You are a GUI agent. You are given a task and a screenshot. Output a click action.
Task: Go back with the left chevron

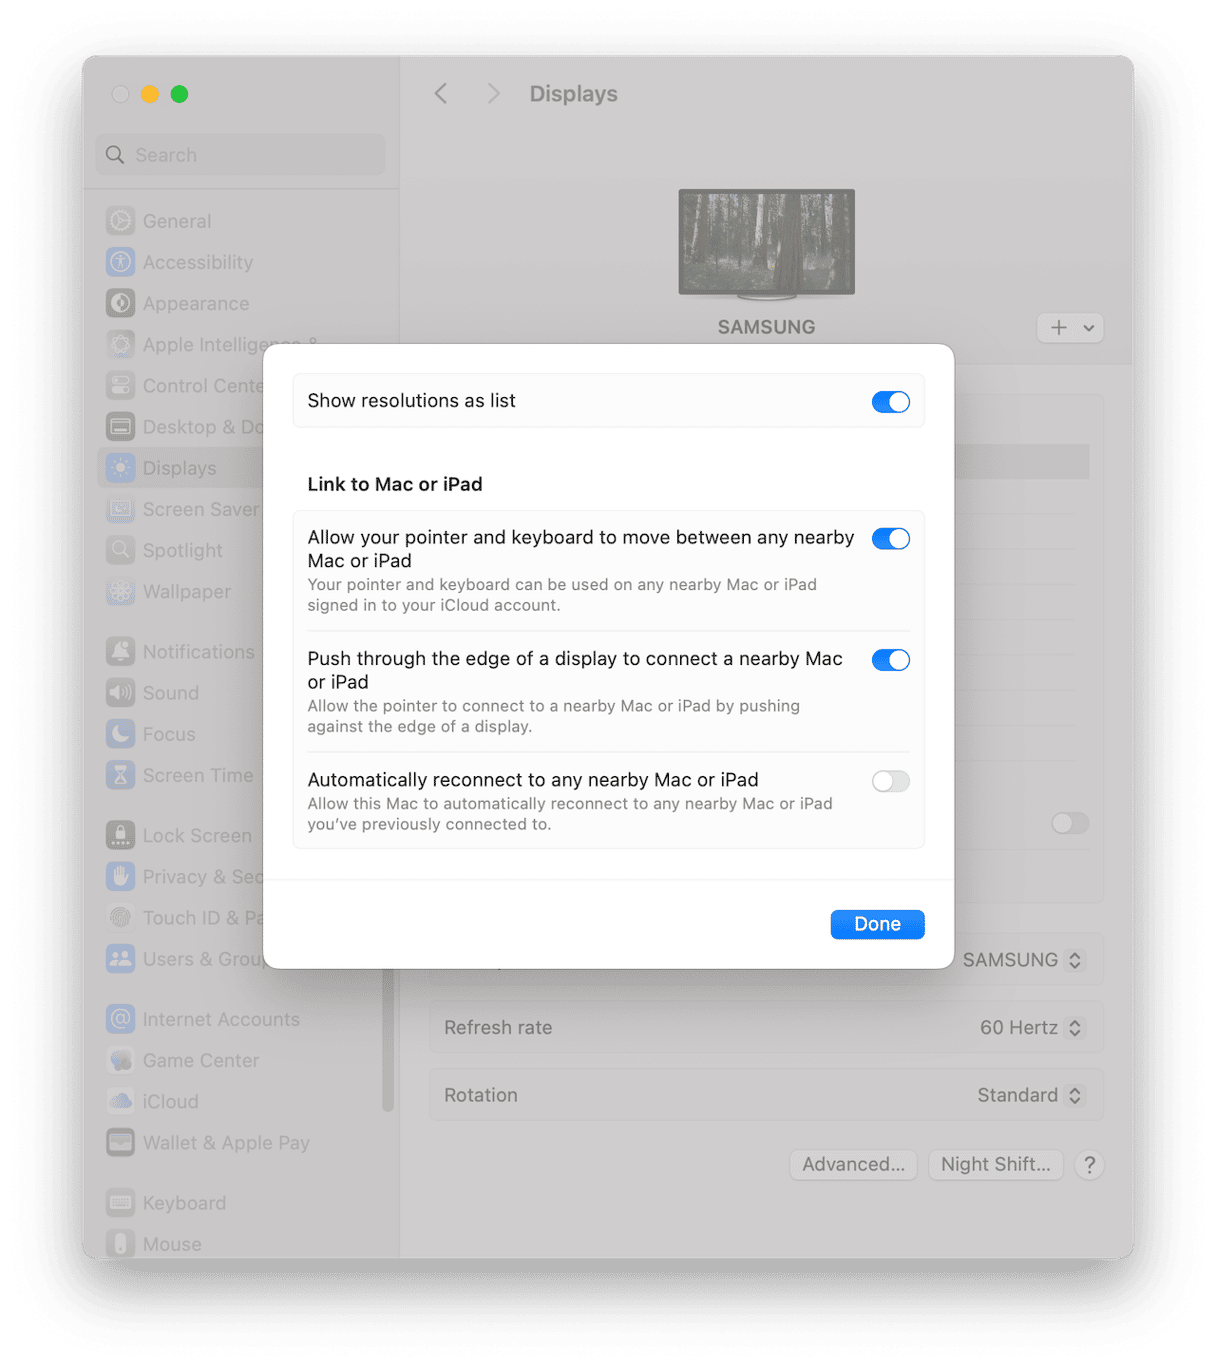click(441, 94)
